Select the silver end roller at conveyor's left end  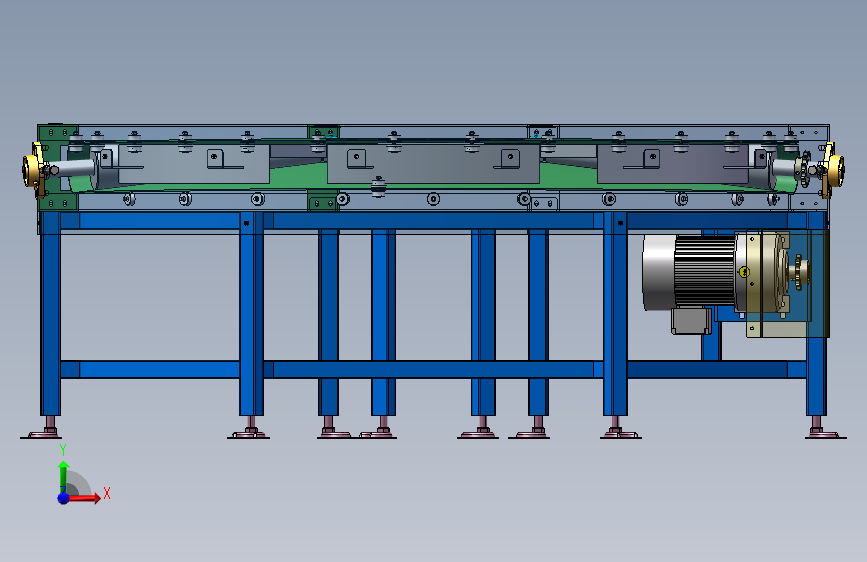click(76, 170)
